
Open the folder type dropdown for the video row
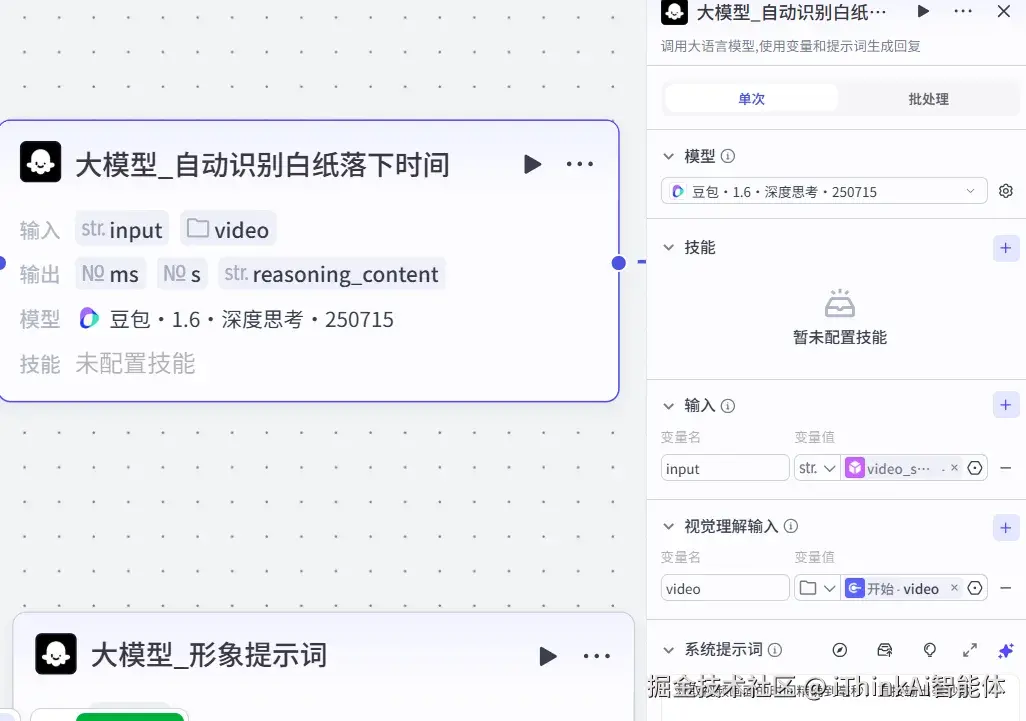coord(817,588)
